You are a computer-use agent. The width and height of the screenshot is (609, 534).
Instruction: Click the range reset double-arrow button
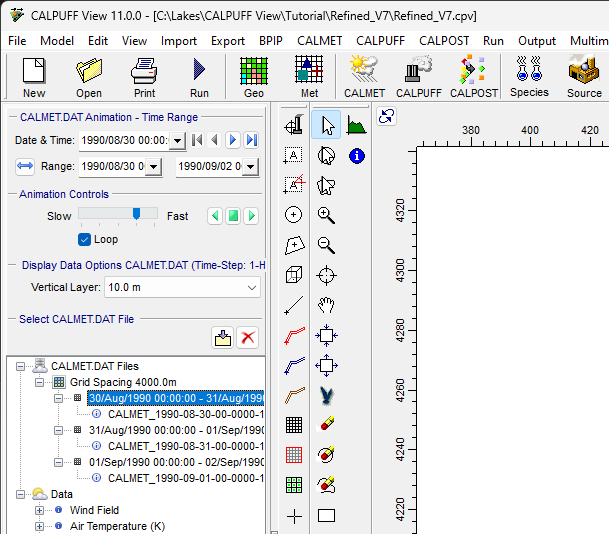[25, 167]
